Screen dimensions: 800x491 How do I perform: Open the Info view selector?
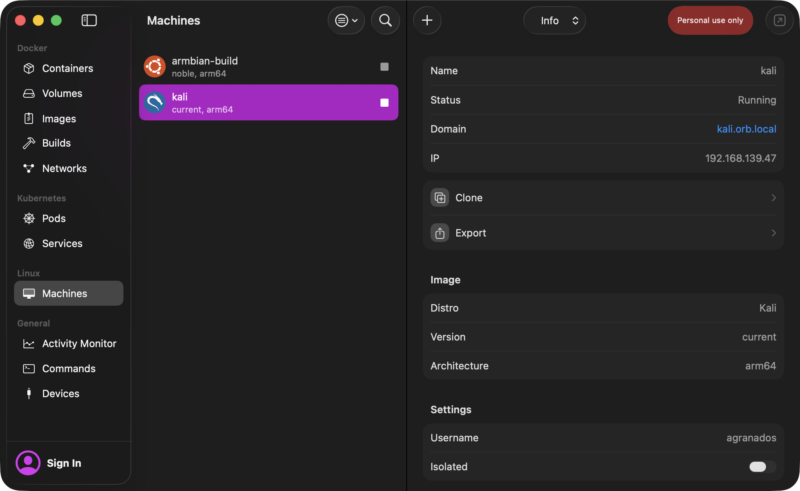[x=555, y=20]
